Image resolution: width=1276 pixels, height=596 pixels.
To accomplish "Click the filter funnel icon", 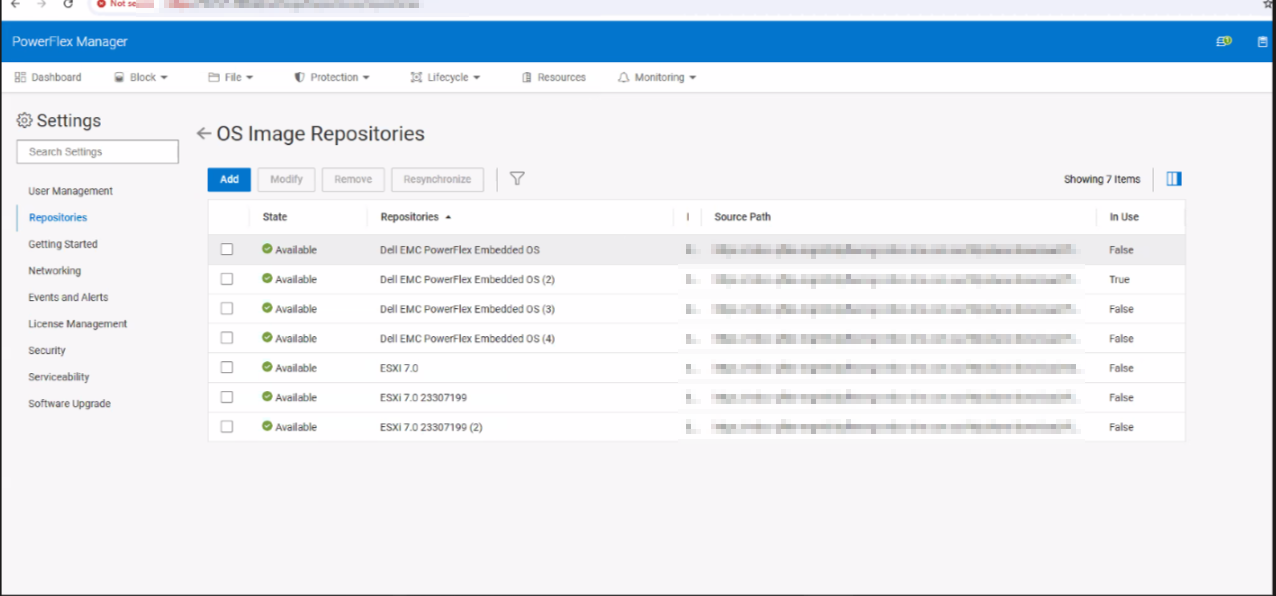I will [517, 179].
